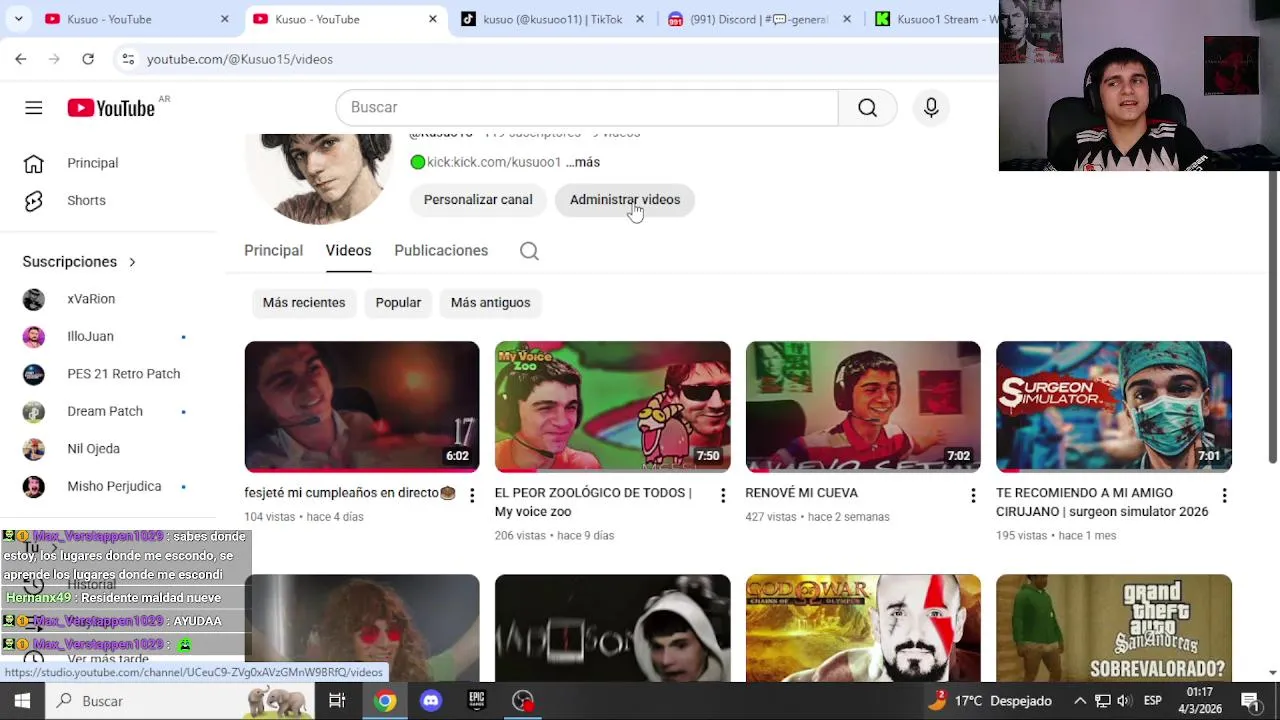Open options menu for cumpleaños video
This screenshot has width=1280, height=720.
472,496
